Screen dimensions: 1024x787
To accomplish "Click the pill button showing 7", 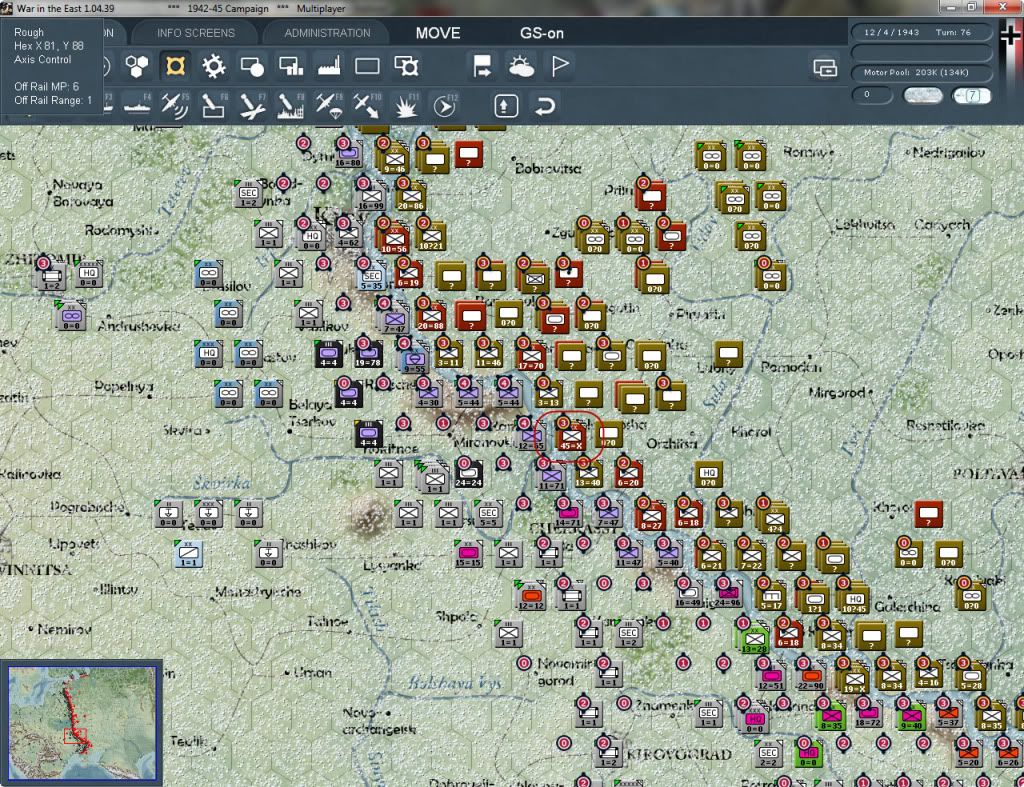I will 971,95.
